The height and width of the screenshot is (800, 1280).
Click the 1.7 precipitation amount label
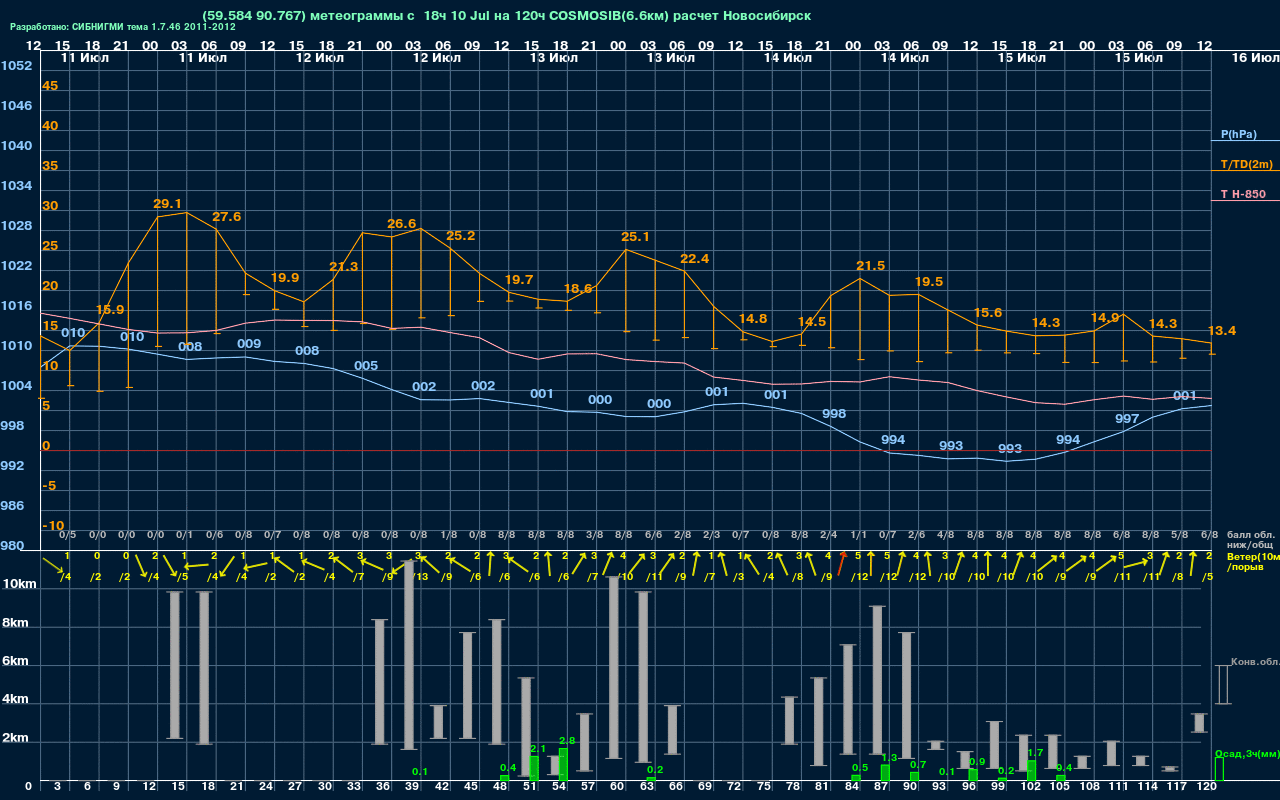point(1036,753)
